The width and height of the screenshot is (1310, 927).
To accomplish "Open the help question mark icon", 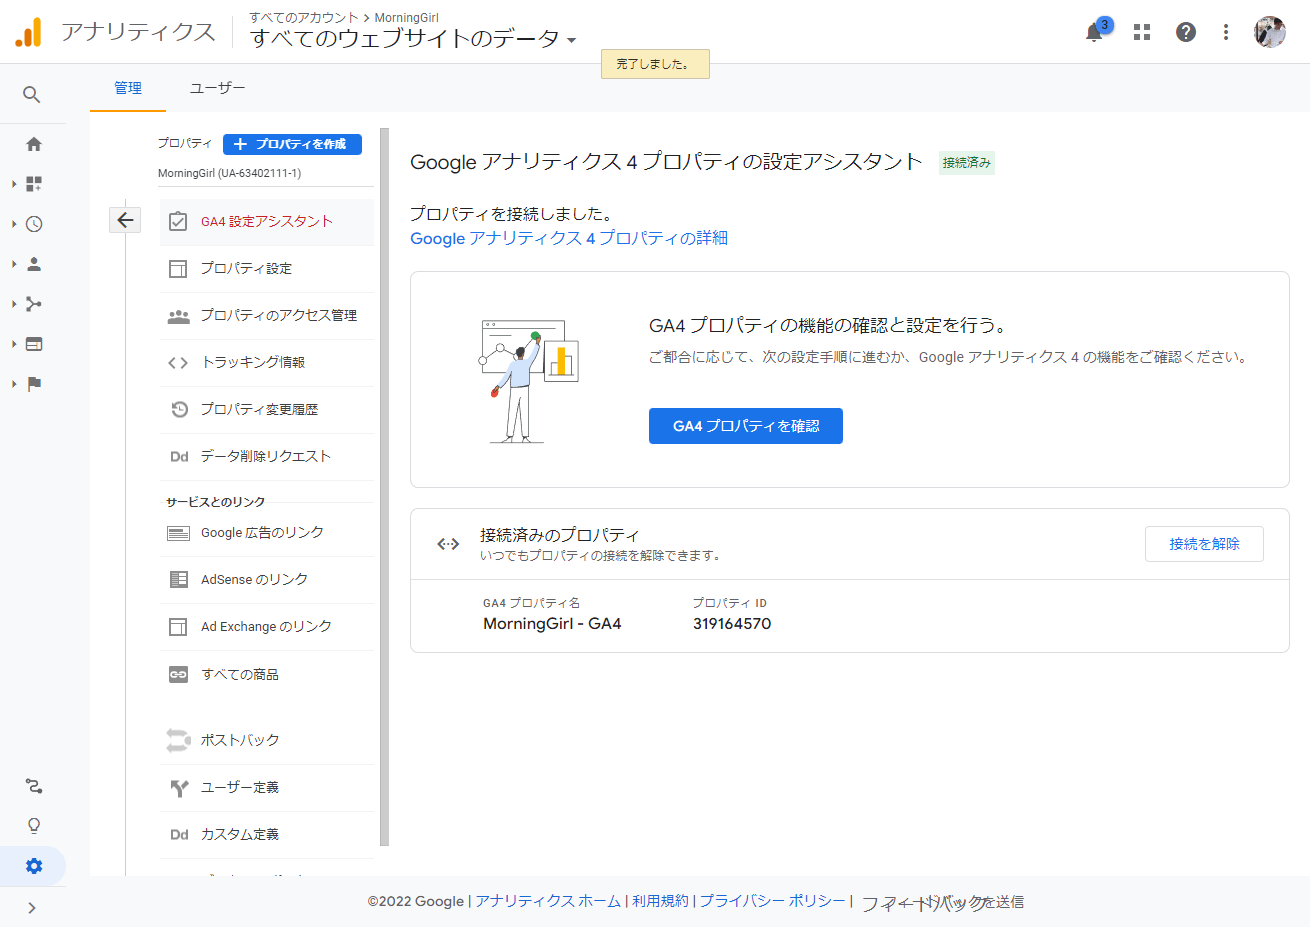I will coord(1186,32).
